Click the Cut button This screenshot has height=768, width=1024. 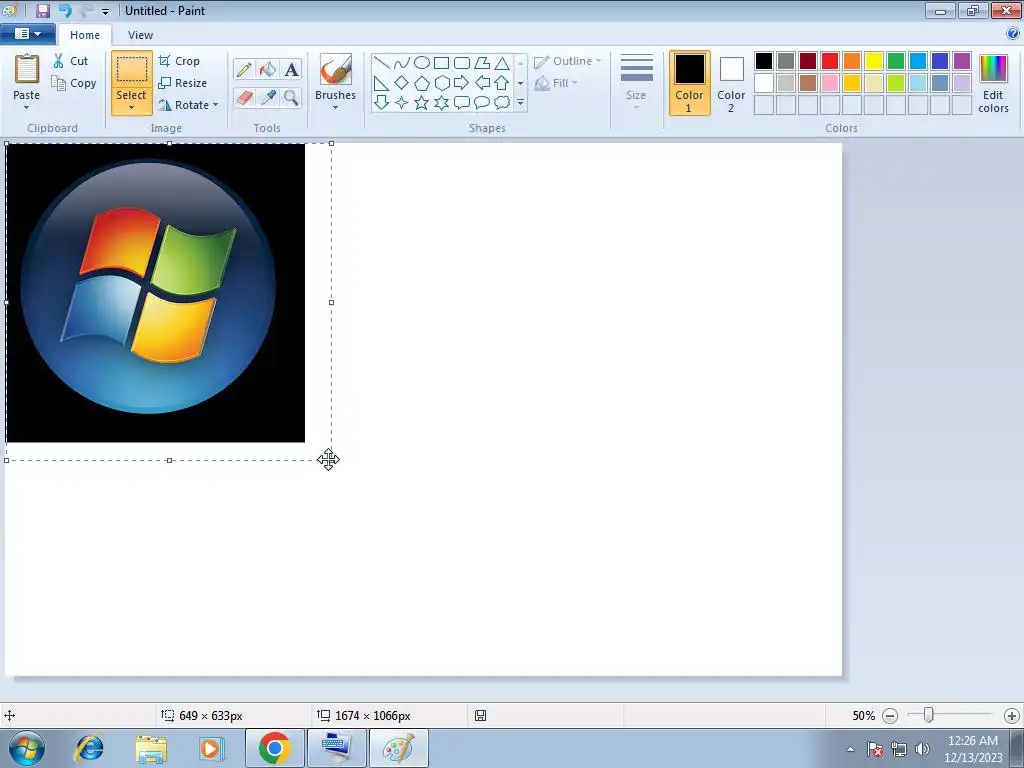(70, 61)
